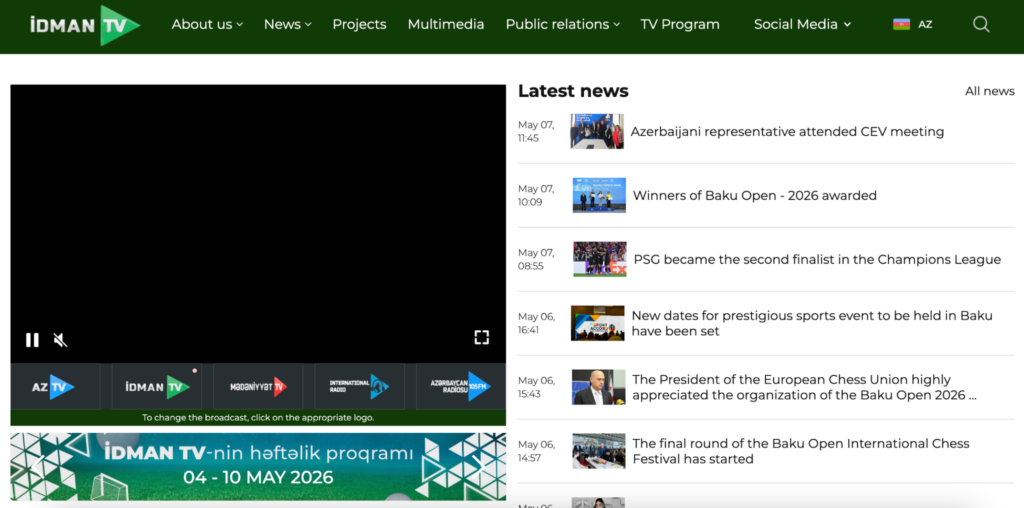Viewport: 1024px width, 508px height.
Task: Read Azerbaijani representative attended CEV meeting
Action: point(787,132)
